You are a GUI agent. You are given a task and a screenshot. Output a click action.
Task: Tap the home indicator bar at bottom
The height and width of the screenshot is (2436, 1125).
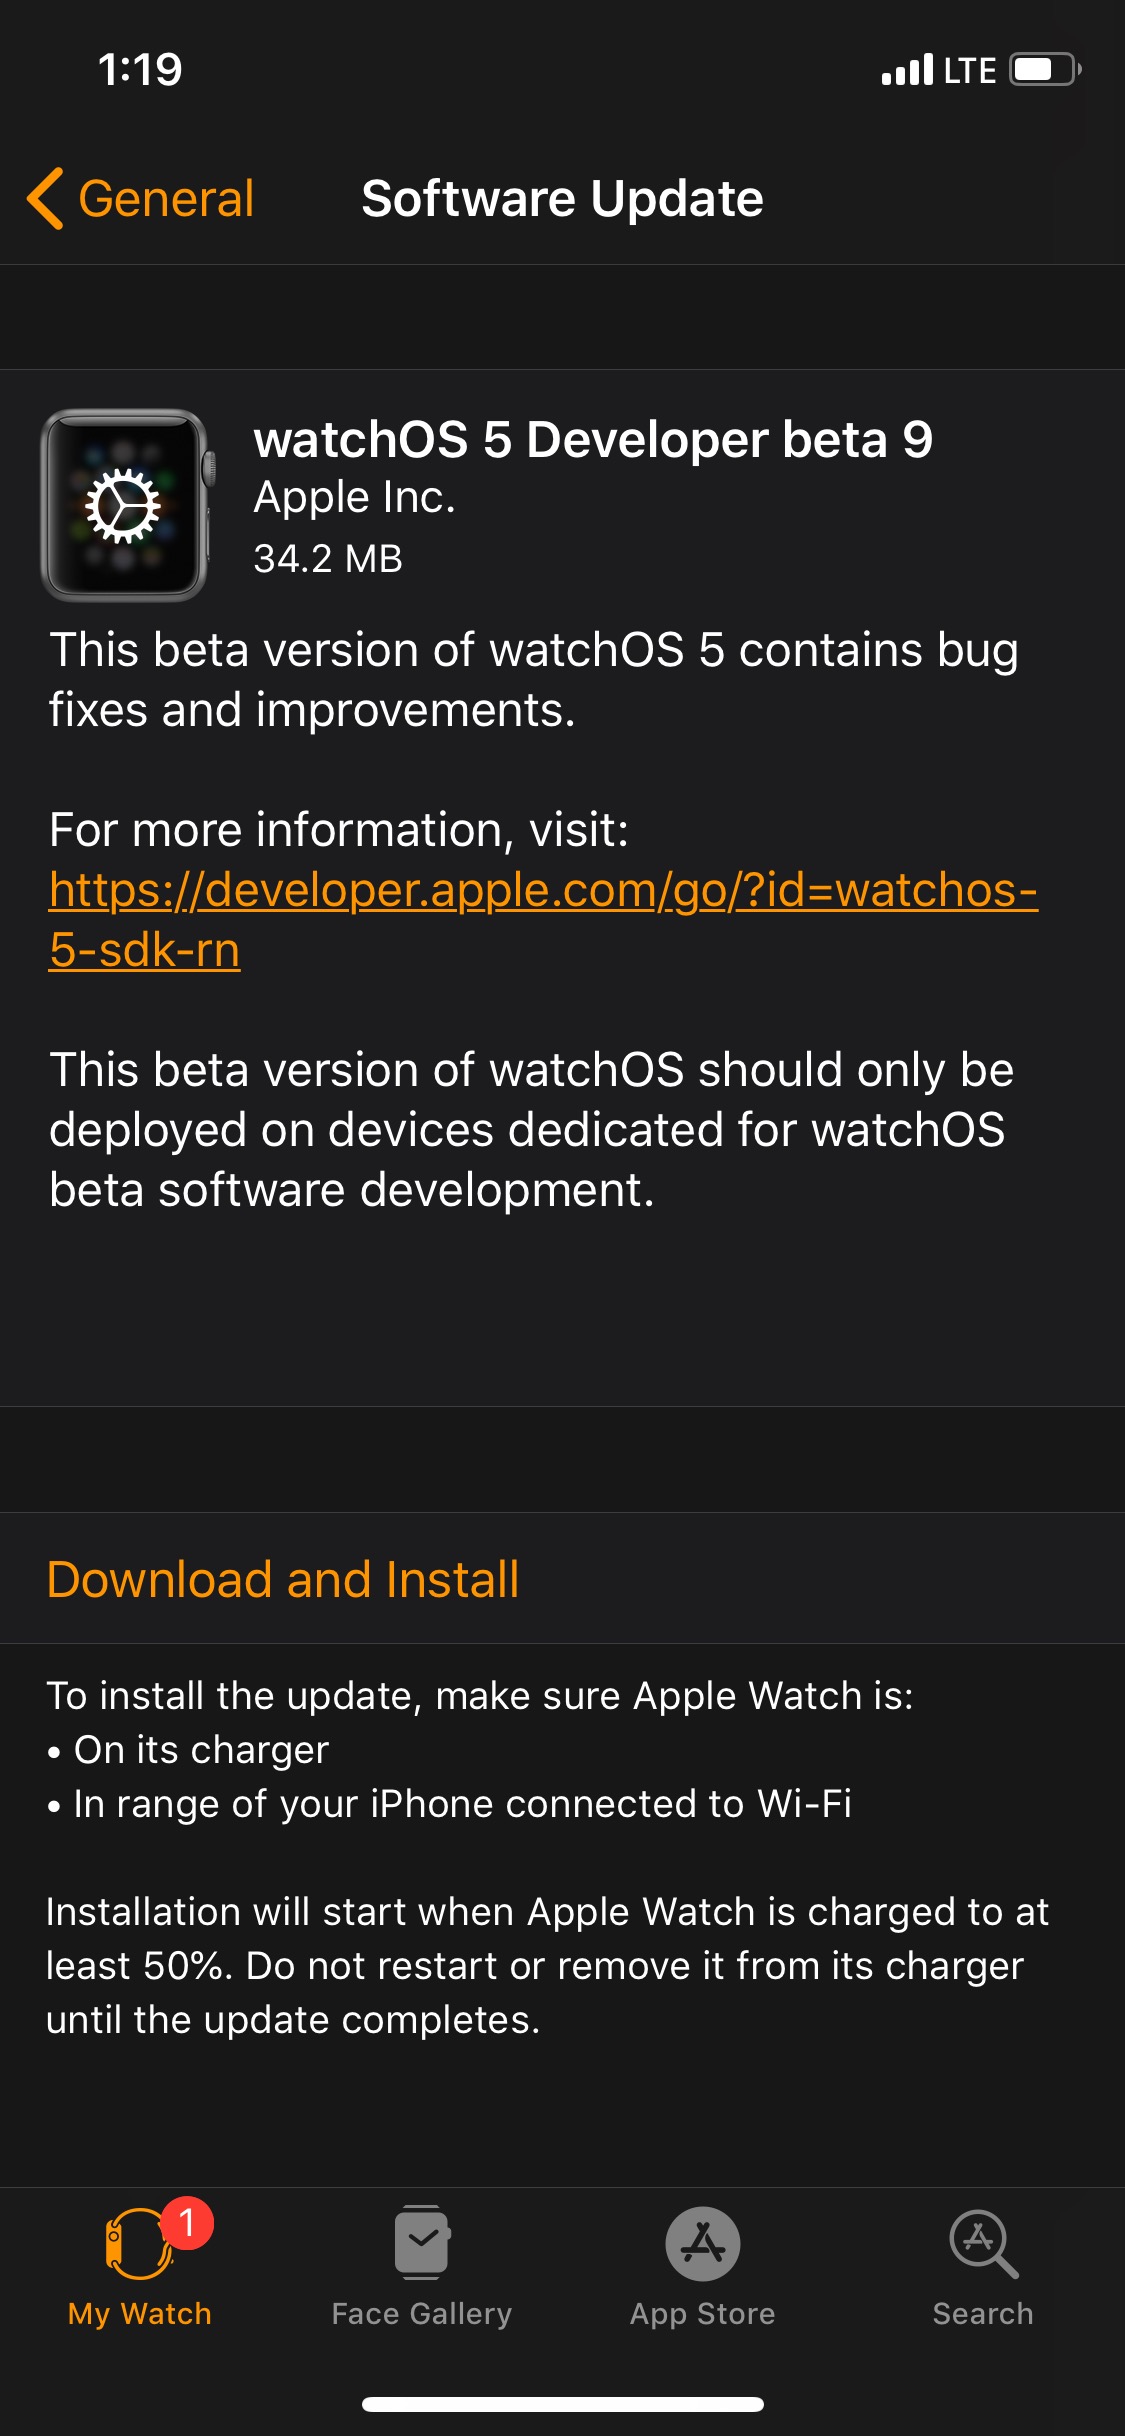pyautogui.click(x=562, y=2404)
